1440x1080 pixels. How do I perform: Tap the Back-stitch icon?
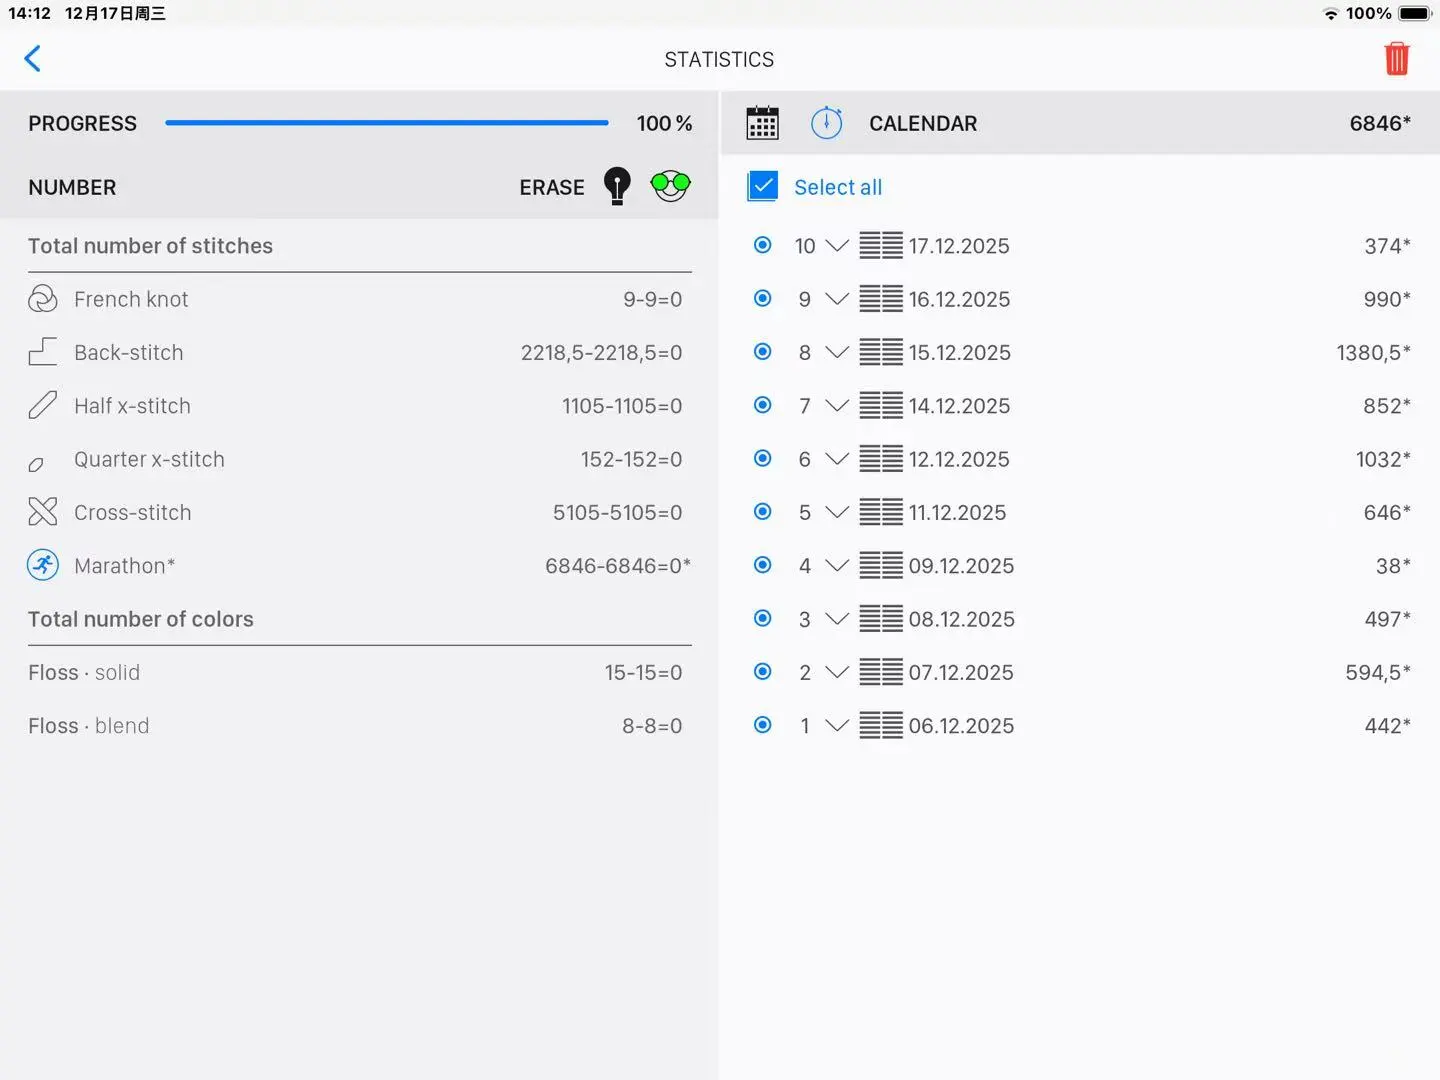43,352
